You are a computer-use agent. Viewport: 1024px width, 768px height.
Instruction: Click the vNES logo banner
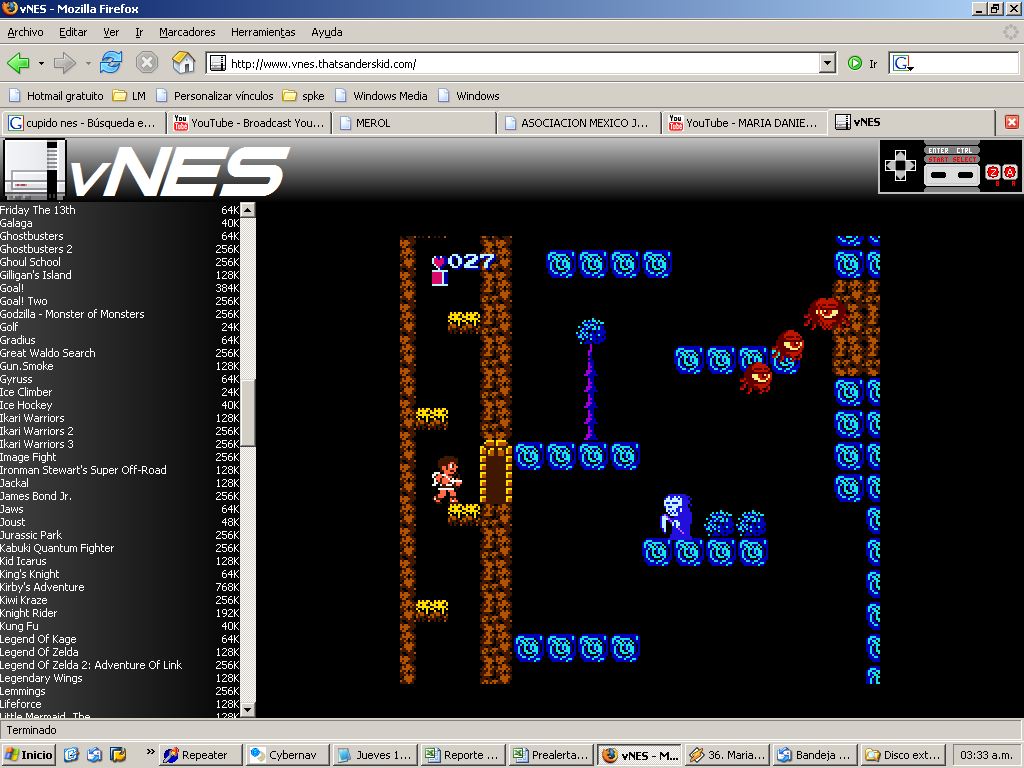click(146, 170)
